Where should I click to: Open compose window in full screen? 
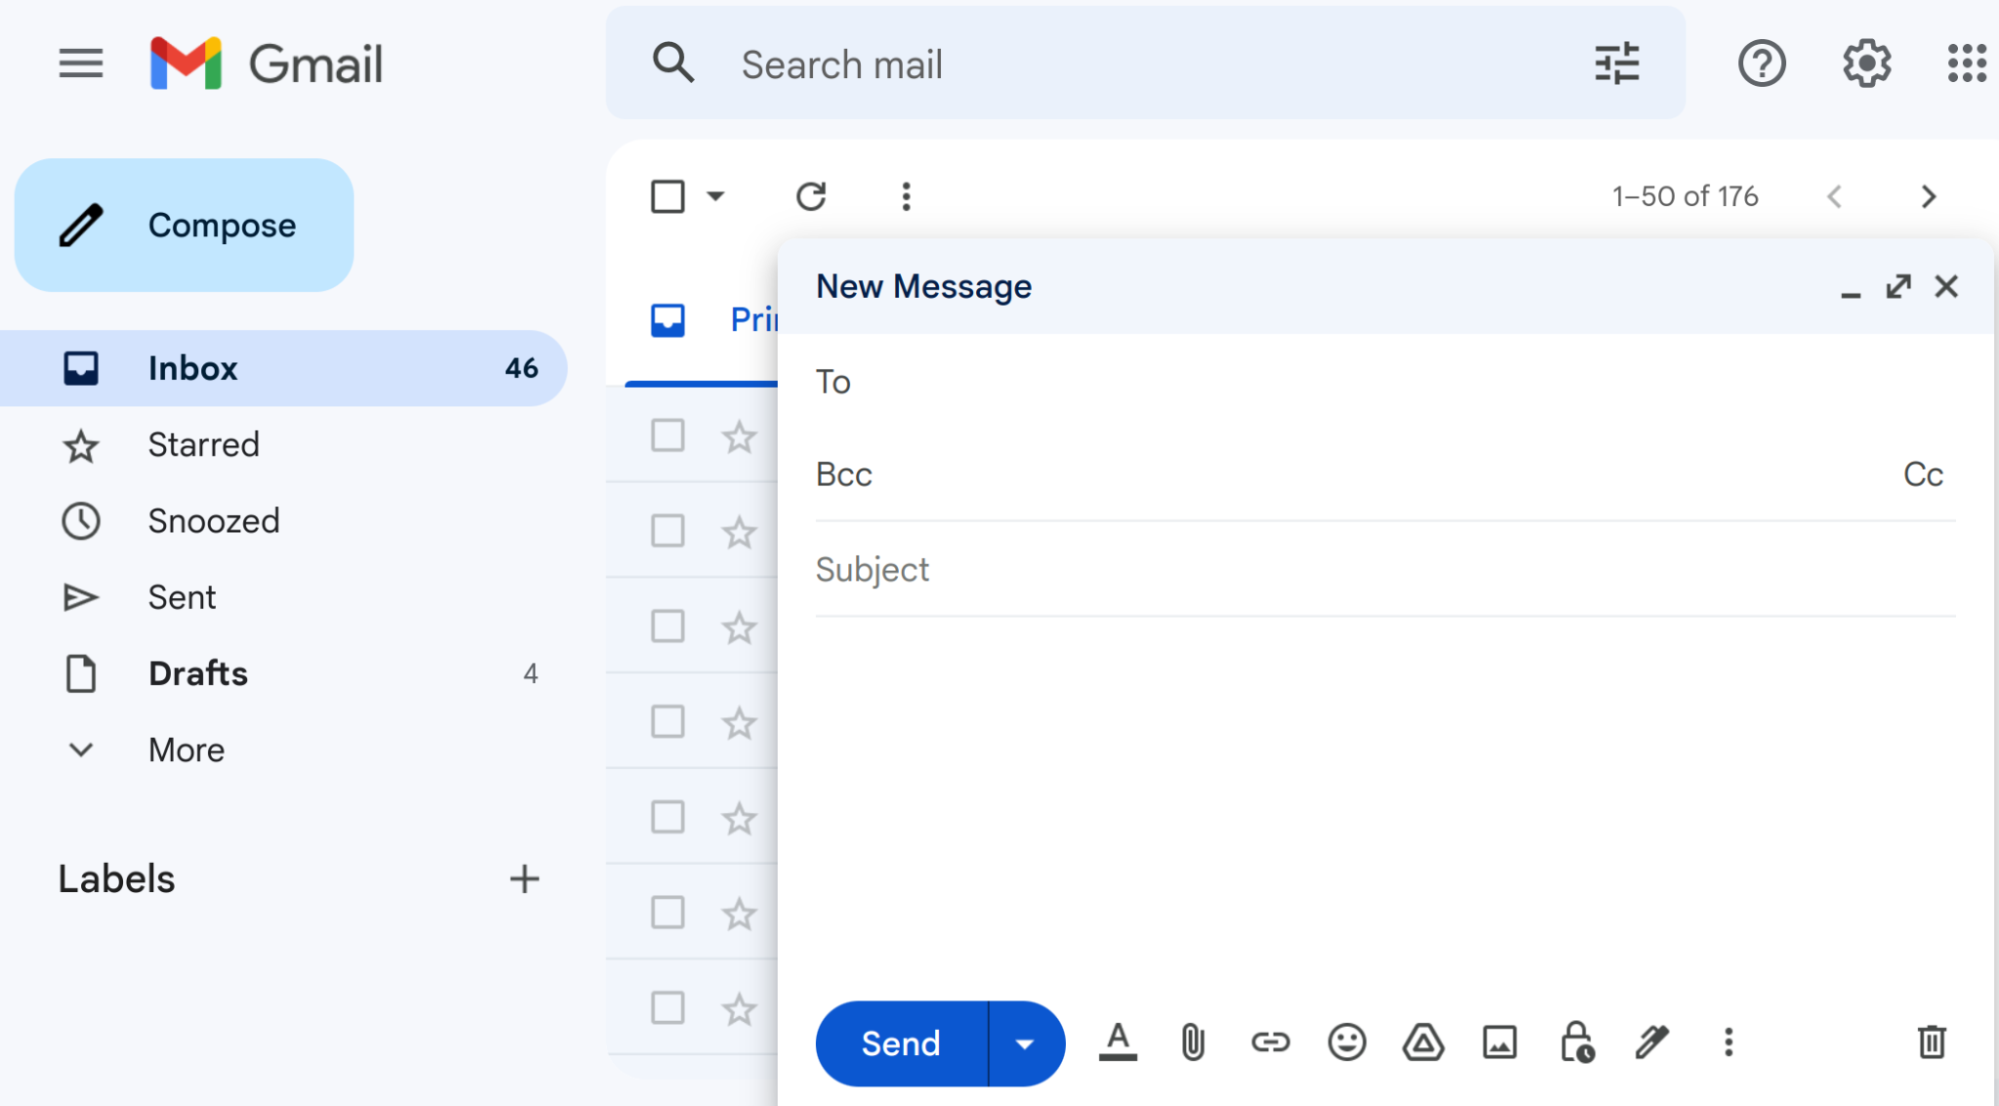(1898, 287)
